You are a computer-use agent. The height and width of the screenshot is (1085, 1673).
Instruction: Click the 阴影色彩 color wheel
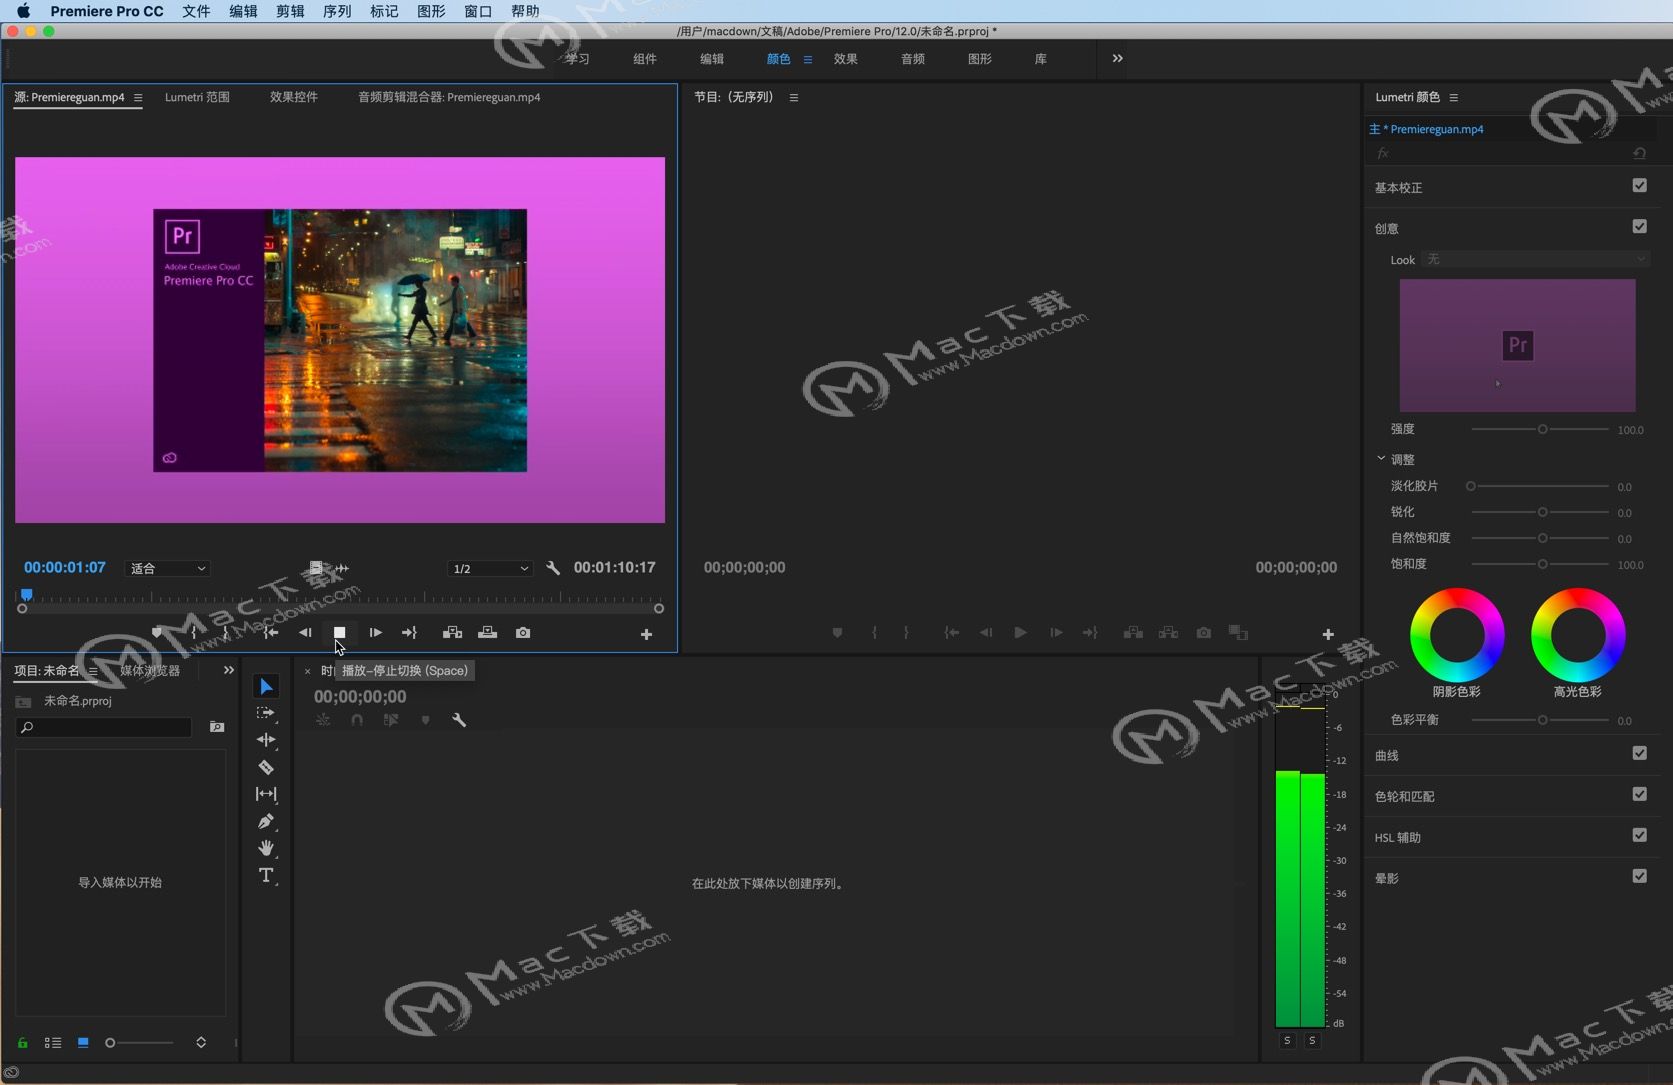[1457, 635]
